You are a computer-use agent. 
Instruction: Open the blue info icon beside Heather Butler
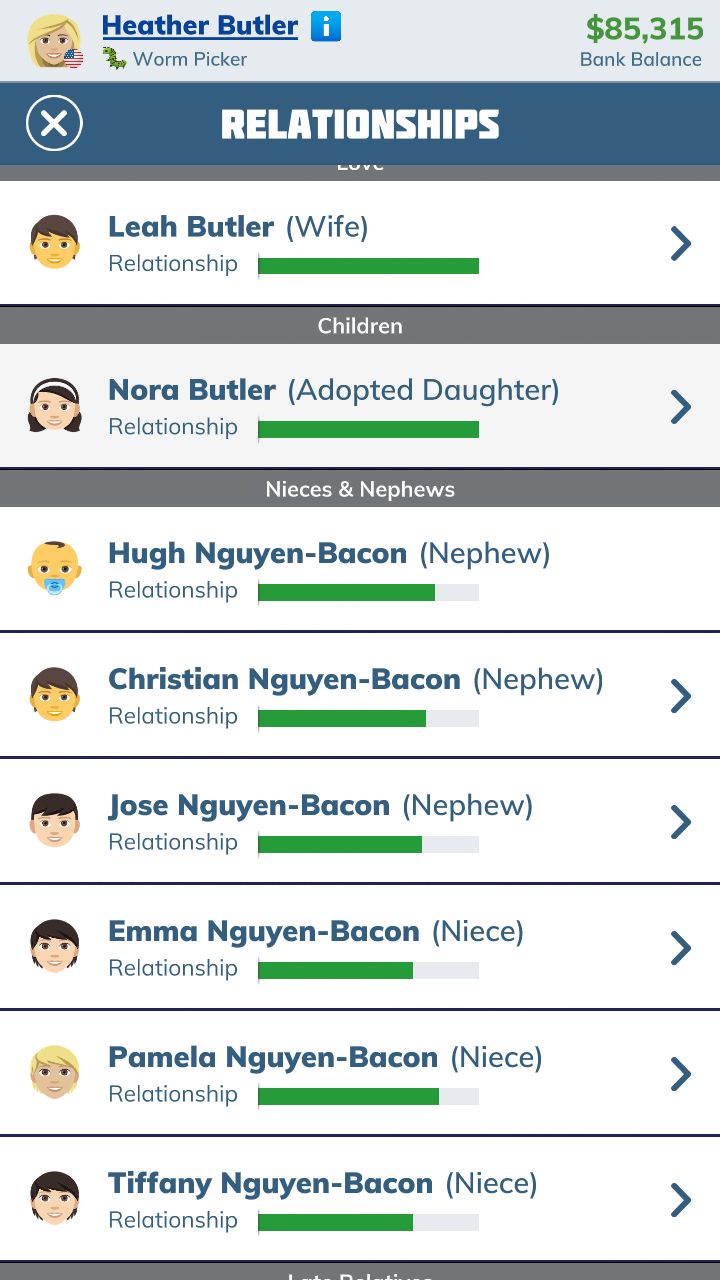(326, 27)
